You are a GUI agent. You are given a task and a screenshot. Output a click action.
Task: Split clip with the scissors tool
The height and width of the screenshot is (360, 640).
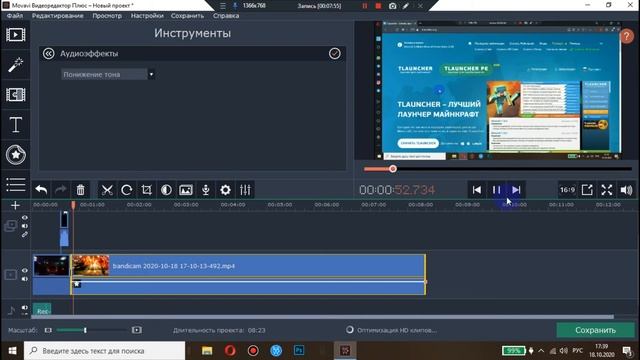tap(107, 190)
